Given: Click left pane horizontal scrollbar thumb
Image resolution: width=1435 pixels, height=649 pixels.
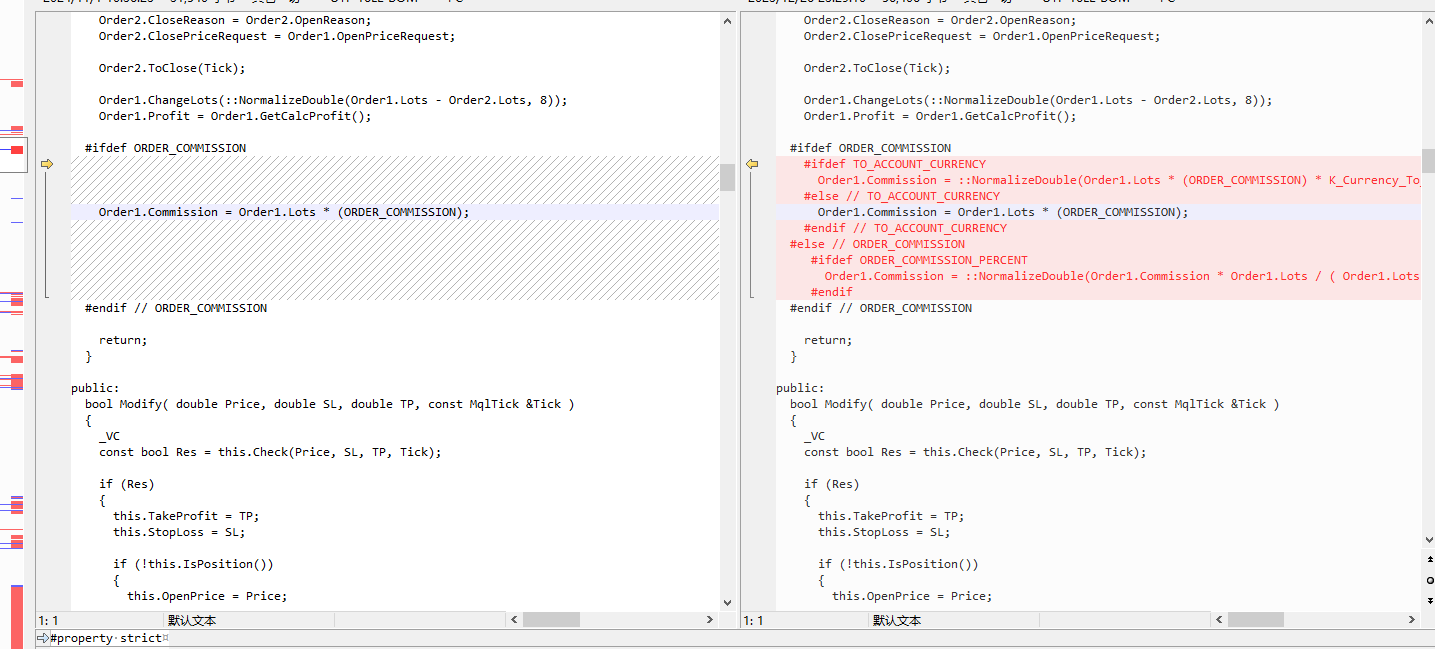Looking at the screenshot, I should click(x=551, y=620).
